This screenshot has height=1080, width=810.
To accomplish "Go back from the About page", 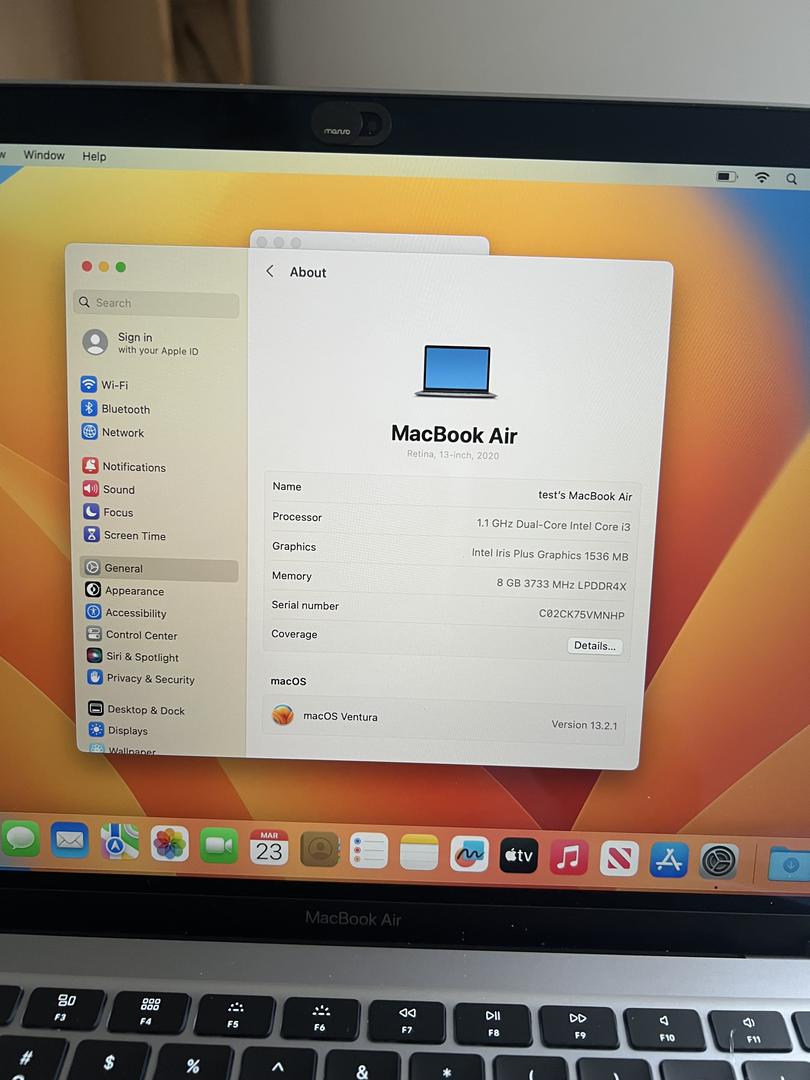I will pos(270,271).
